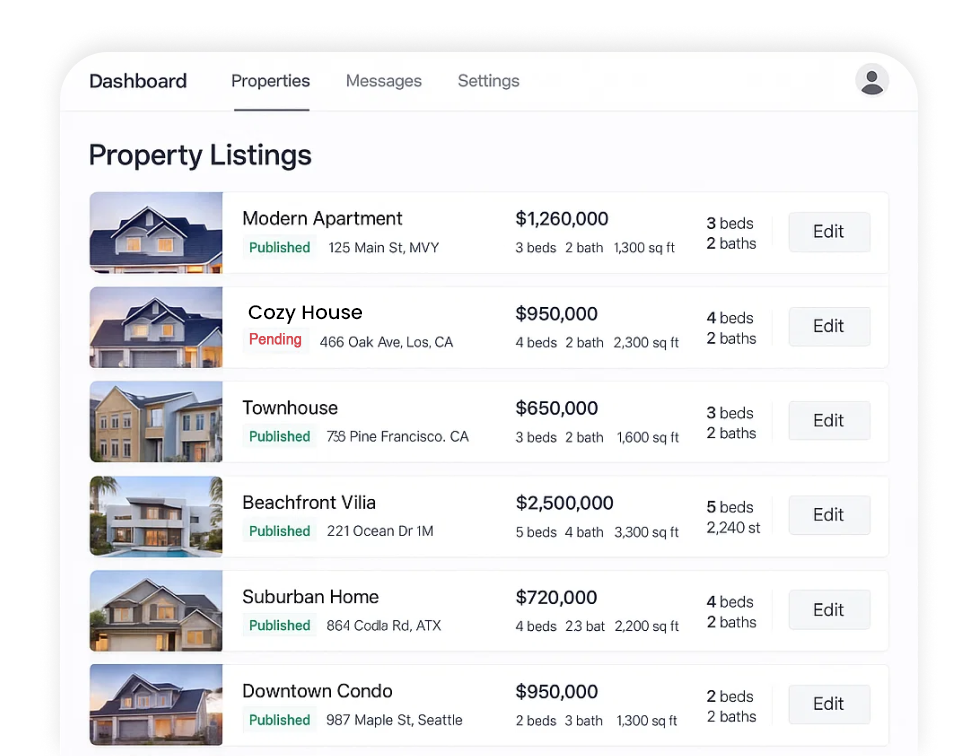The image size is (976, 756).
Task: Click the 5 beds summary on Beachfront Vilia
Action: point(730,507)
